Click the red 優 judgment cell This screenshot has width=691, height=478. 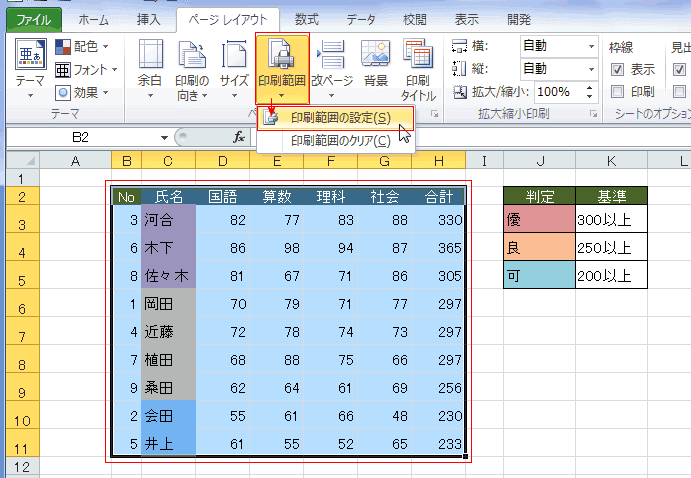click(540, 219)
